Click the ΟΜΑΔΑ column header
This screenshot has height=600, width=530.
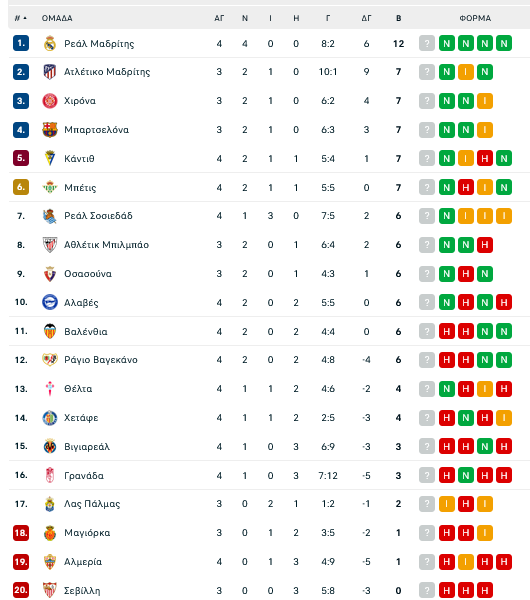tap(57, 18)
